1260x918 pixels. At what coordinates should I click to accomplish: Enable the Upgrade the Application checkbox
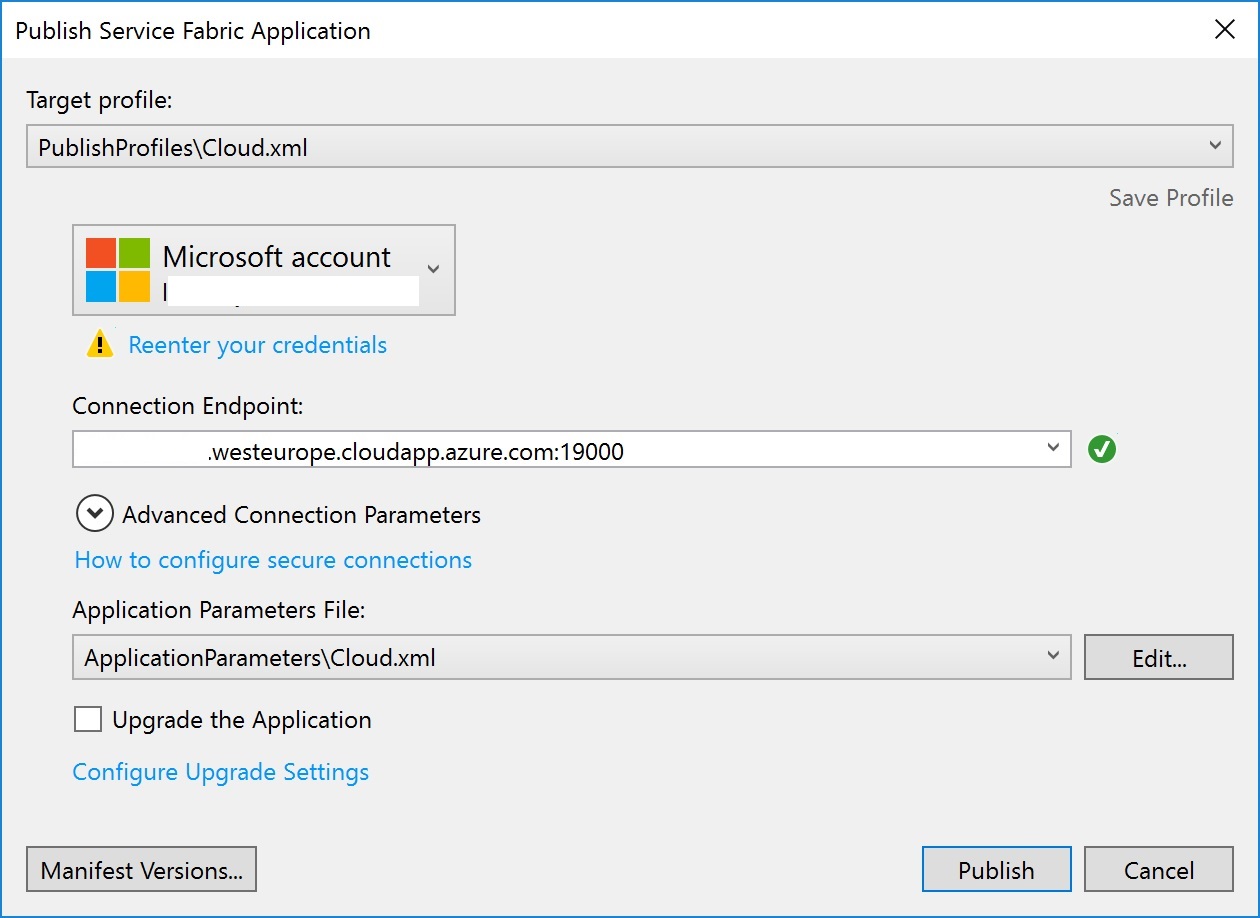click(x=88, y=719)
